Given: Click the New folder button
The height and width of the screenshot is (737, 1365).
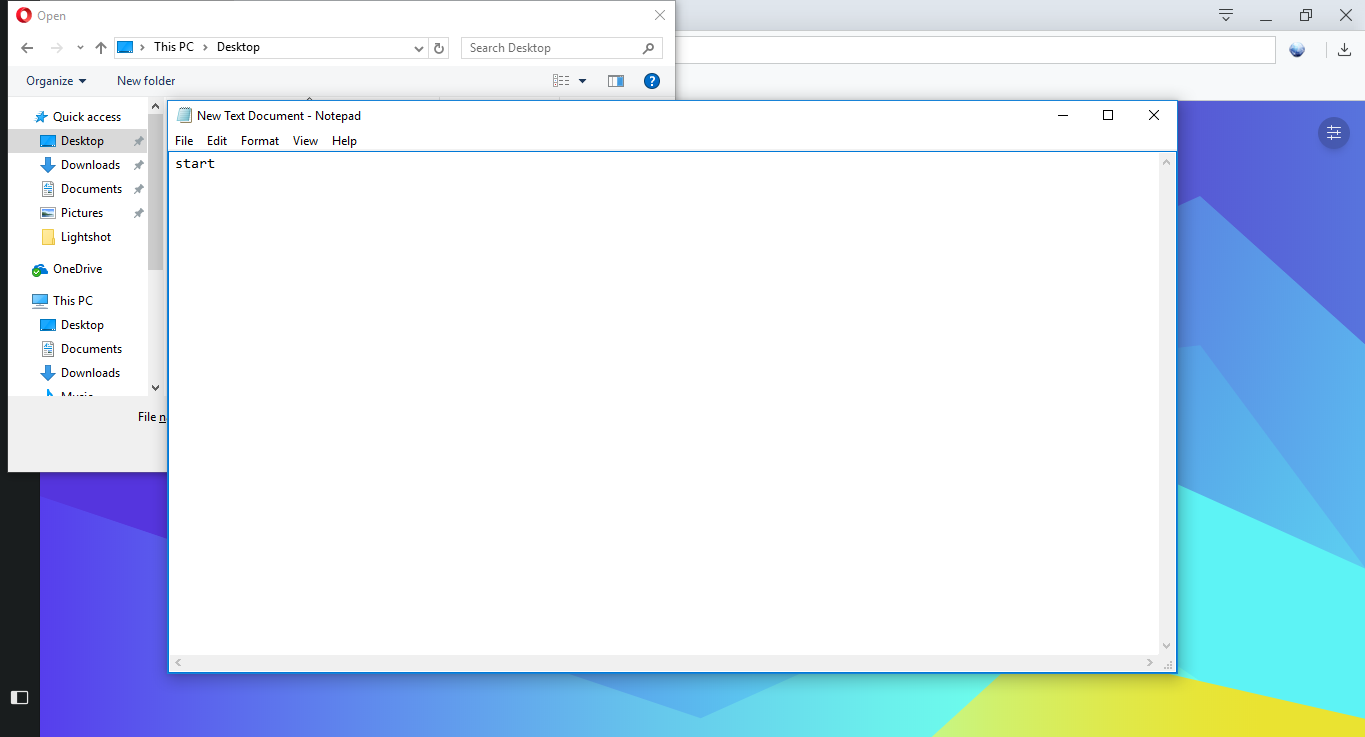Looking at the screenshot, I should (x=145, y=81).
